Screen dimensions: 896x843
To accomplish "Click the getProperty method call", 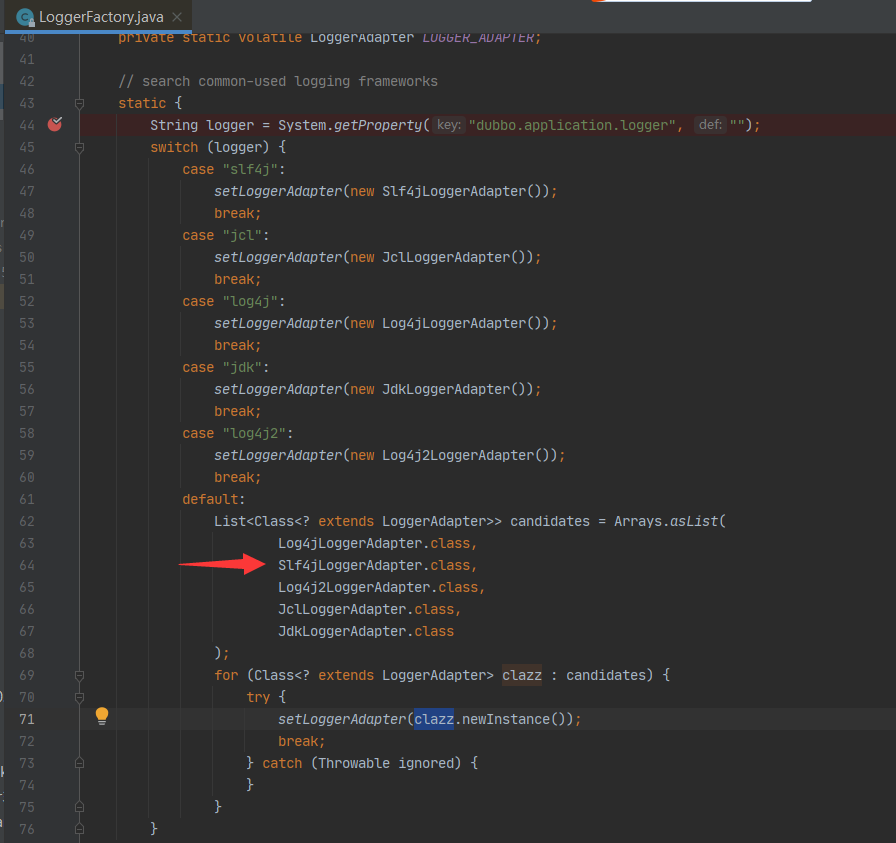I will click(x=378, y=125).
